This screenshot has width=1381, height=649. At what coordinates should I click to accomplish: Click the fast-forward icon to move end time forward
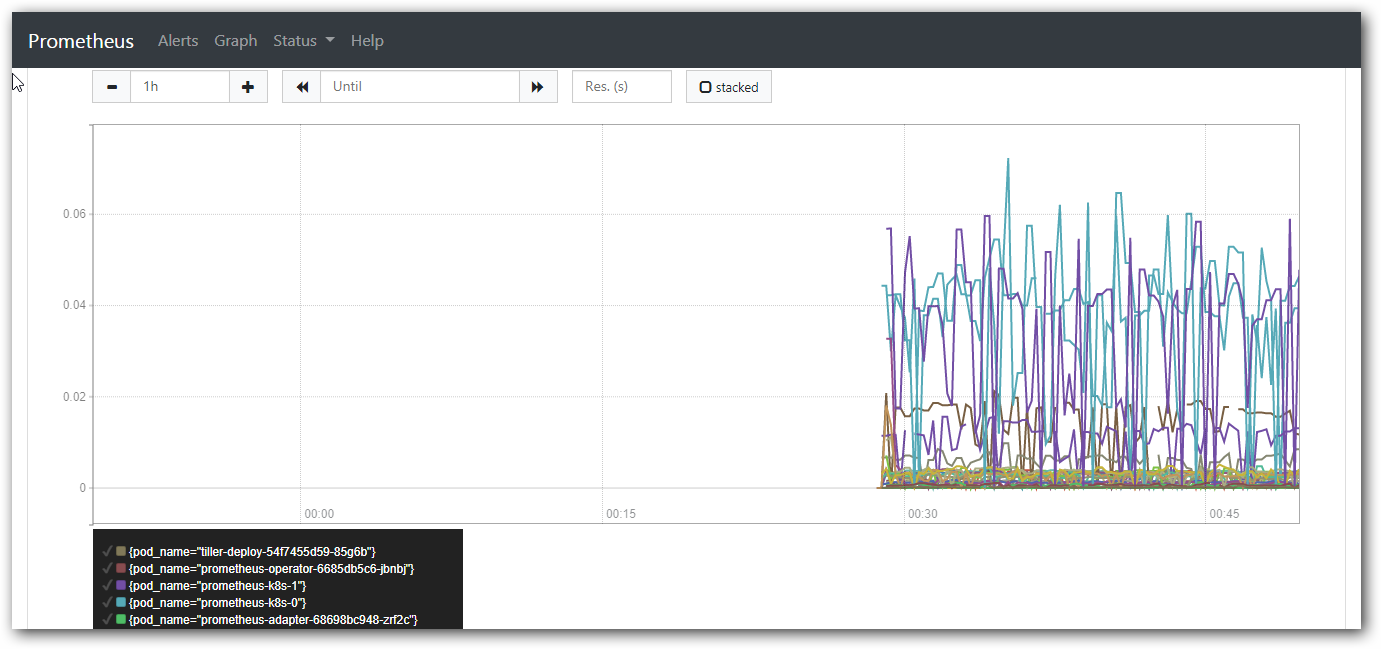coord(538,87)
